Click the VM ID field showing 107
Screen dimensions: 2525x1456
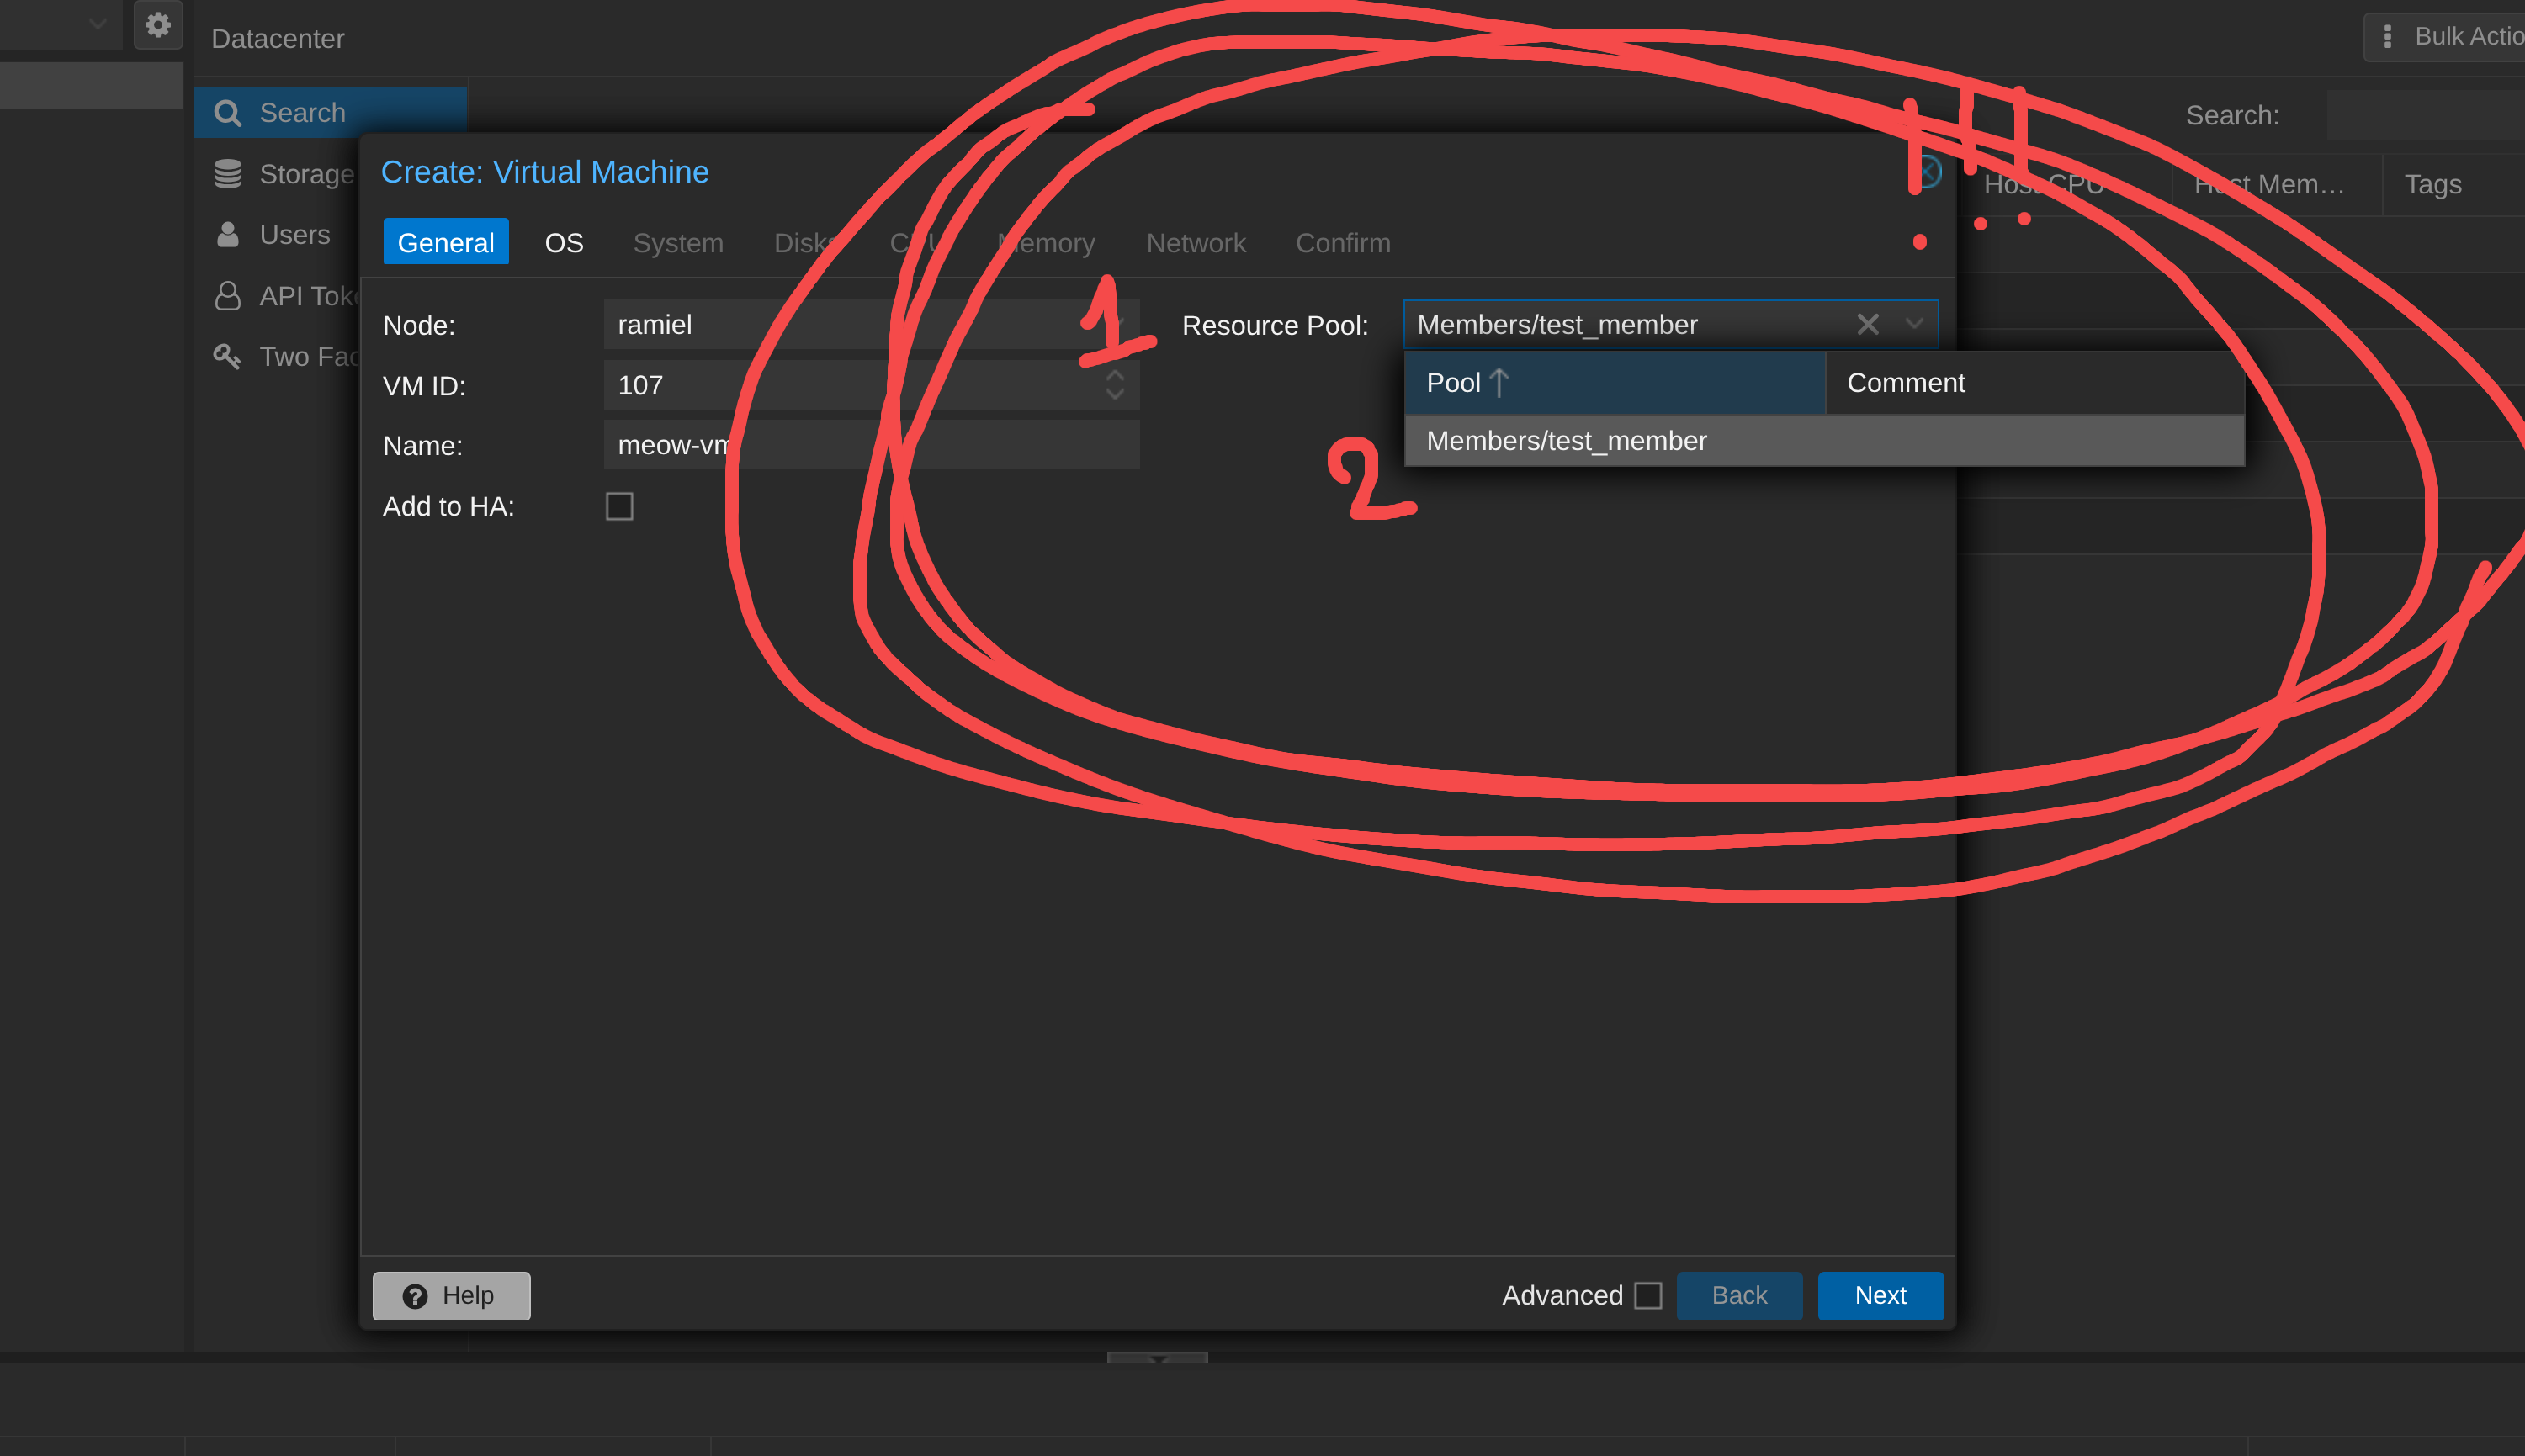coord(871,385)
